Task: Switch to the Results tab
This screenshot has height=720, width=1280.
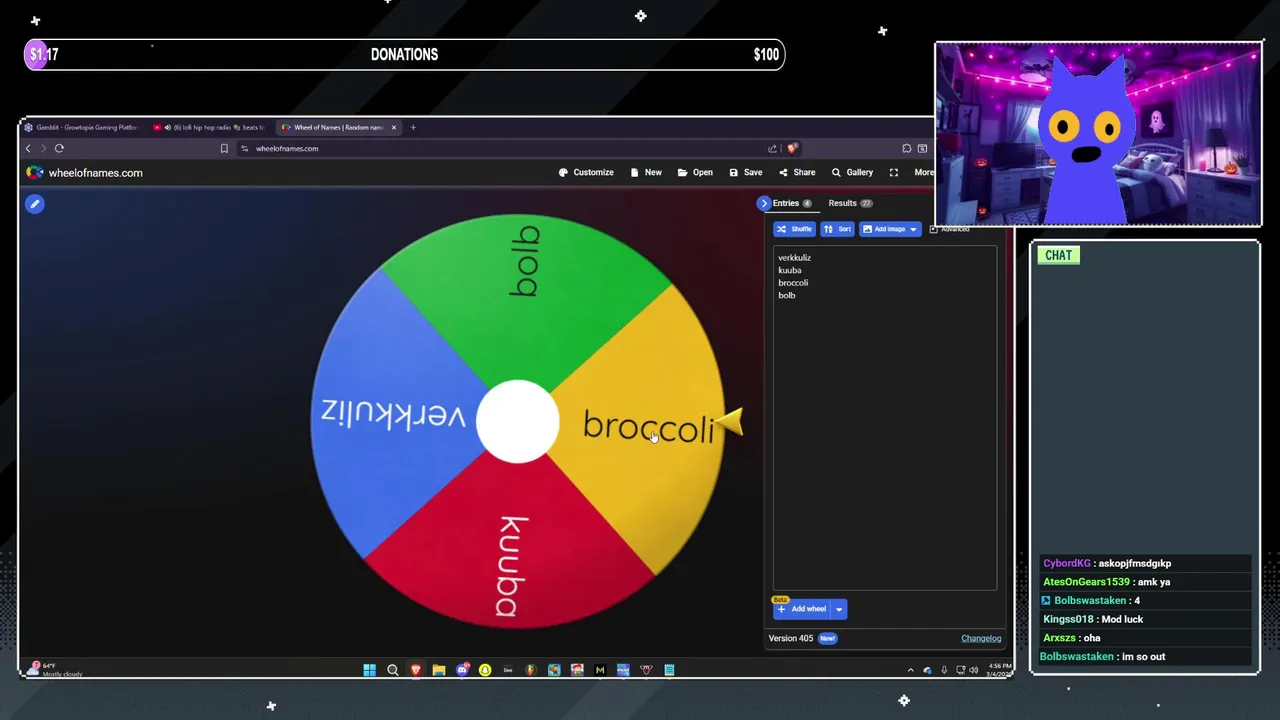Action: point(850,203)
